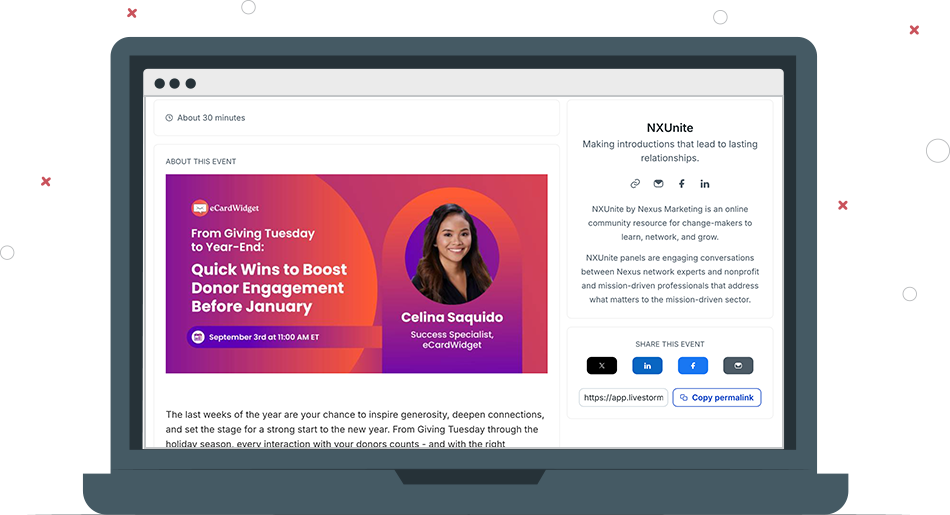Viewport: 950px width, 515px height.
Task: Open NXUnite's Facebook profile icon
Action: (x=681, y=184)
